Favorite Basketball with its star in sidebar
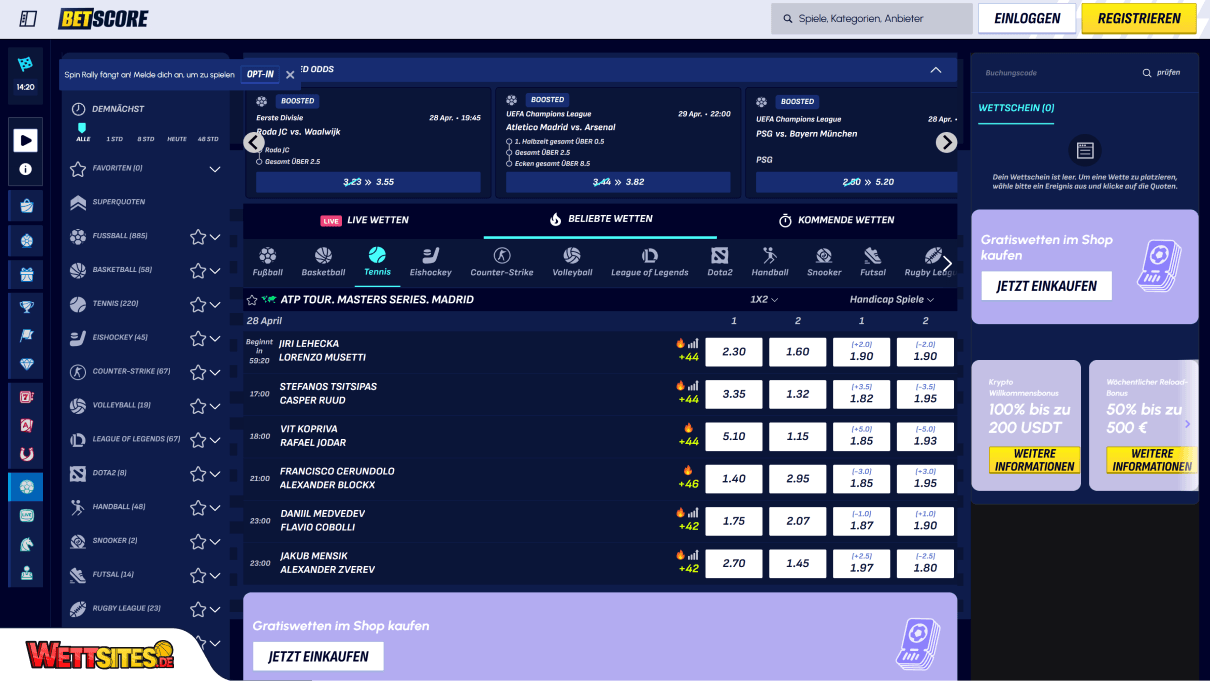The image size is (1210, 681). point(198,271)
